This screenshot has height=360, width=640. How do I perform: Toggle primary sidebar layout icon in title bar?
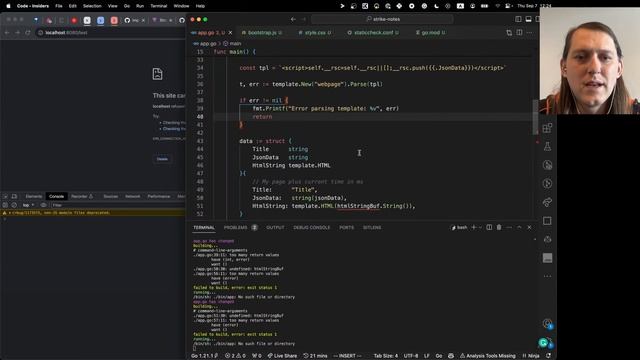[518, 19]
